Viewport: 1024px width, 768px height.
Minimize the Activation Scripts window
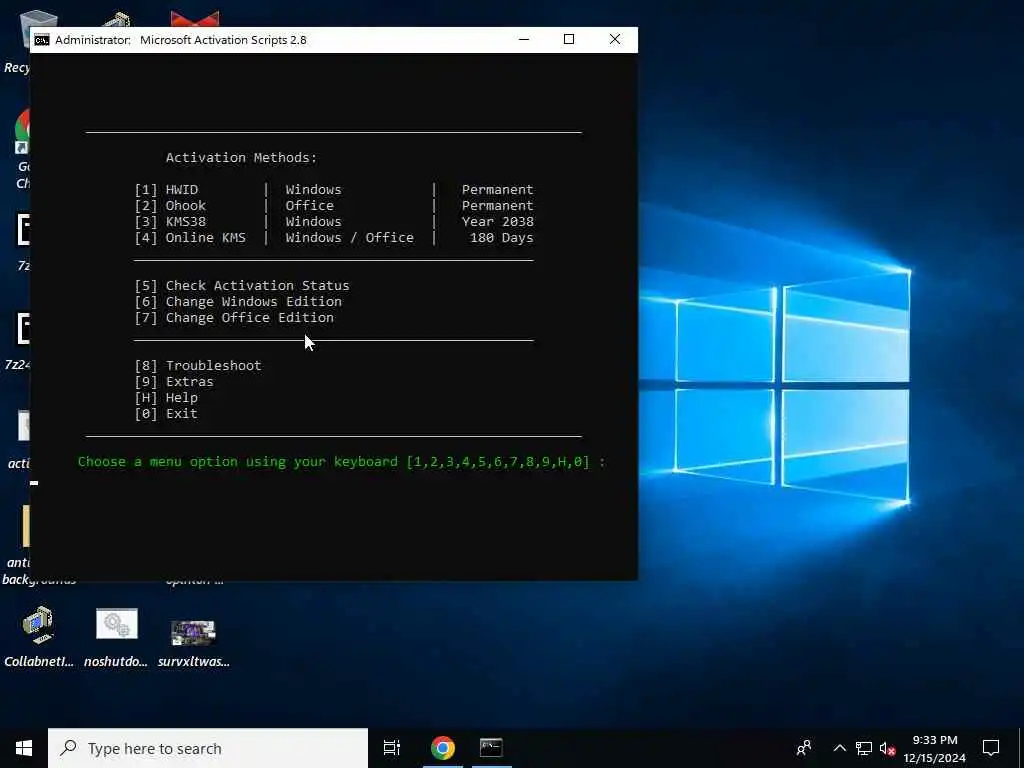[x=524, y=39]
